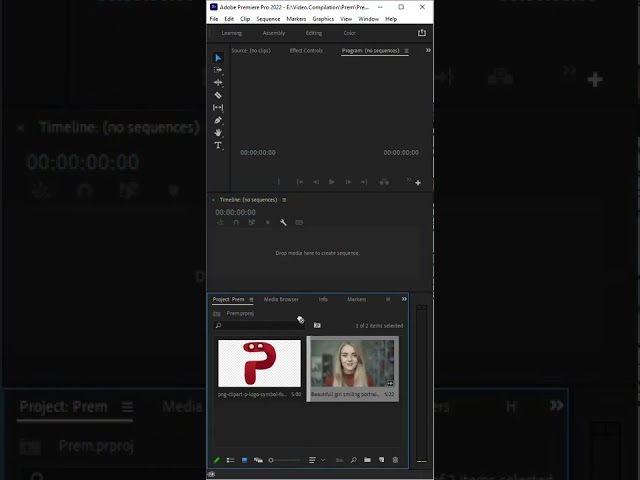Open the File menu

coord(214,19)
